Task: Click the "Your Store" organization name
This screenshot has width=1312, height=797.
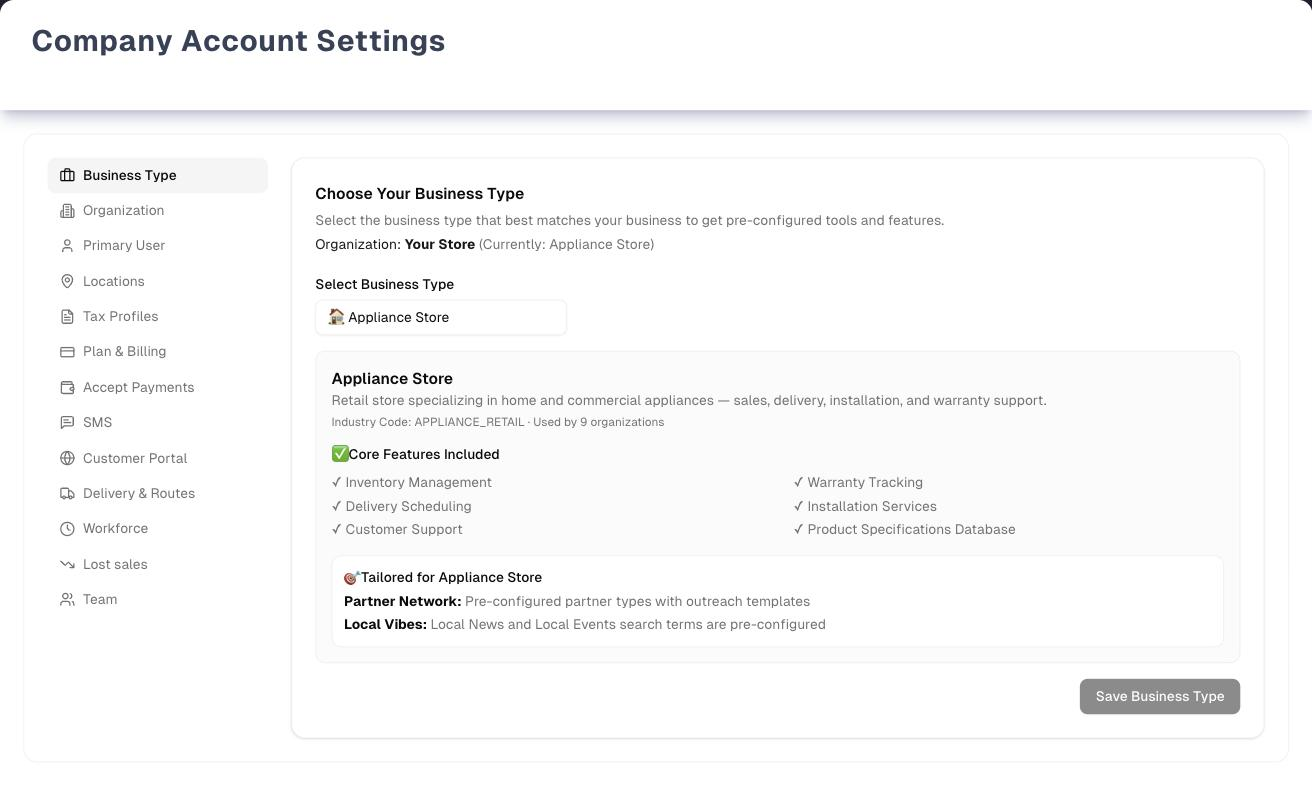Action: tap(440, 244)
